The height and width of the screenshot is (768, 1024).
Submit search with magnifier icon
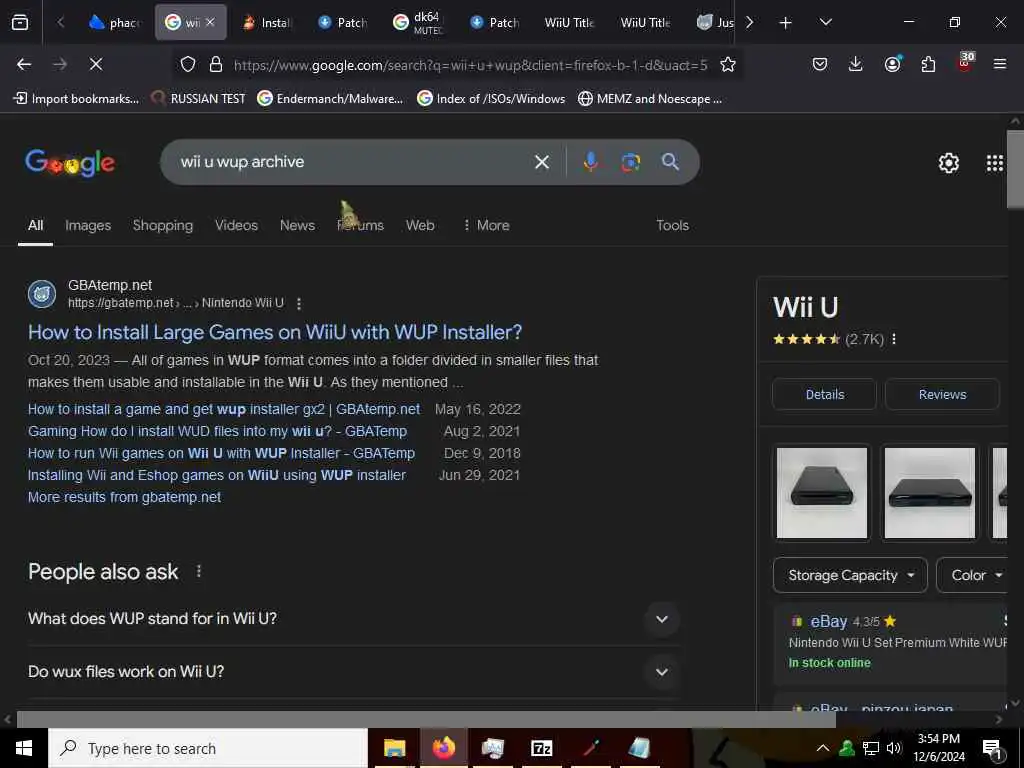[670, 162]
